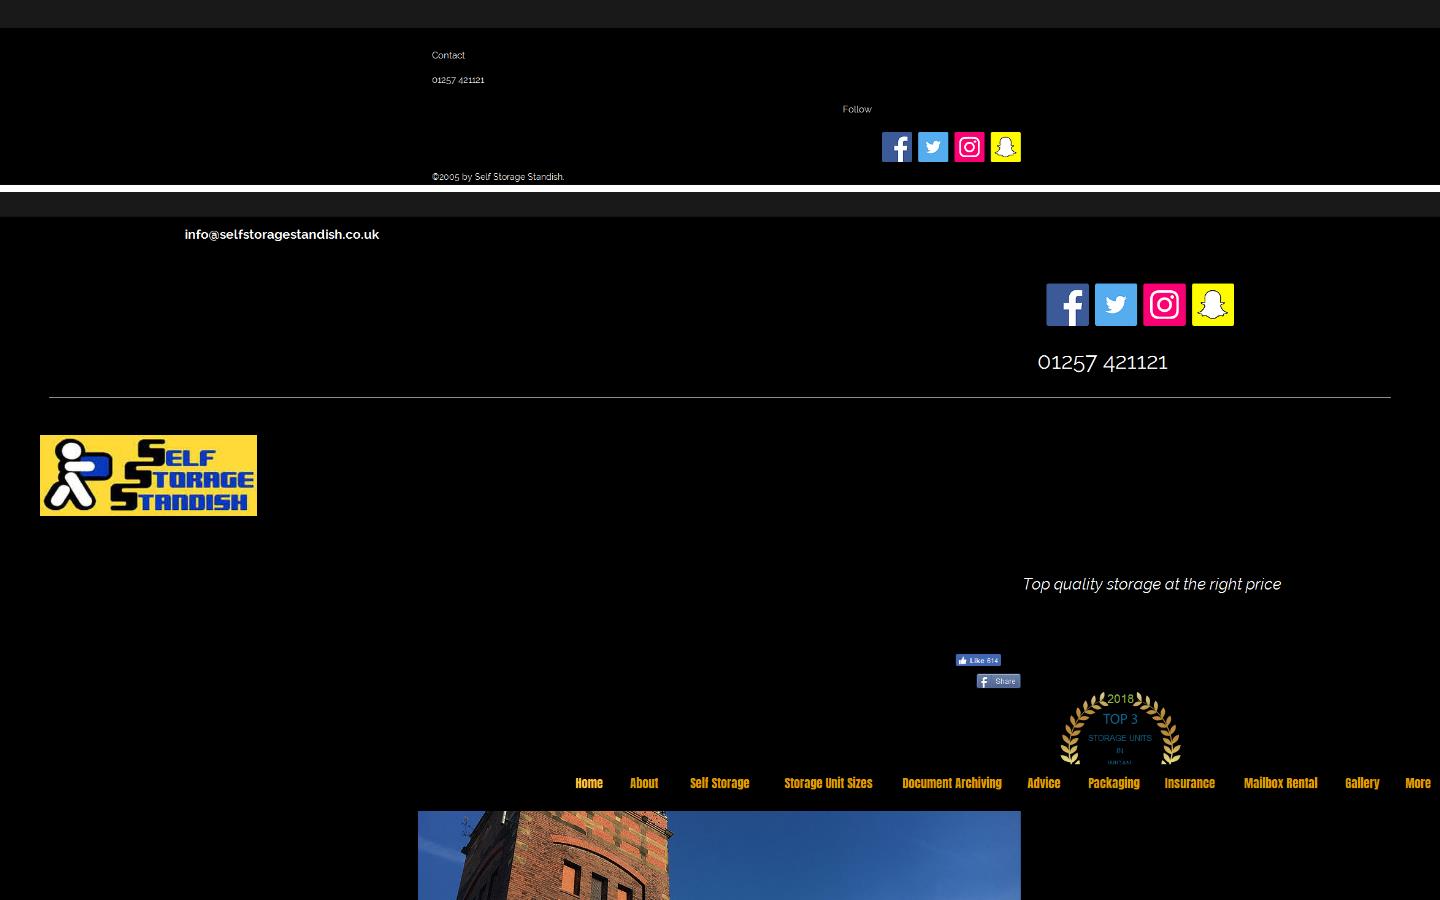Click the large Facebook icon
Screen dimensions: 1440x900
point(1067,305)
